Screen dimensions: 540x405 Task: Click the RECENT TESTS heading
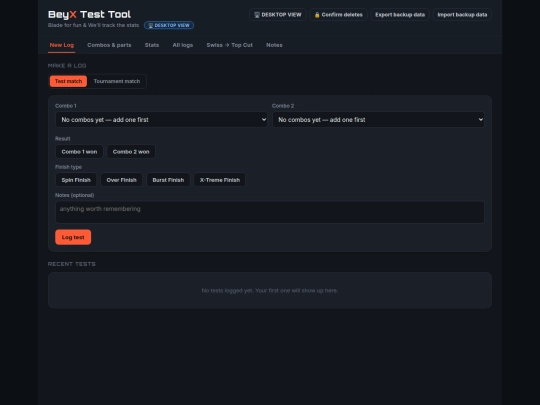[x=72, y=264]
